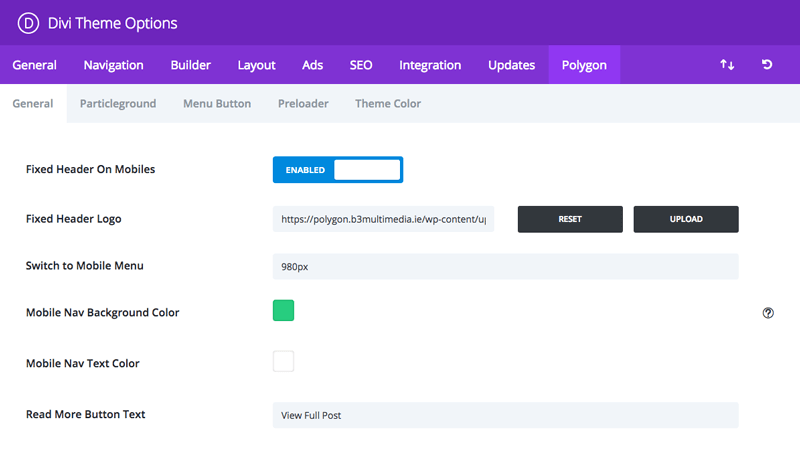The height and width of the screenshot is (454, 800).
Task: Pick the green Mobile Nav Background swatch
Action: point(283,310)
